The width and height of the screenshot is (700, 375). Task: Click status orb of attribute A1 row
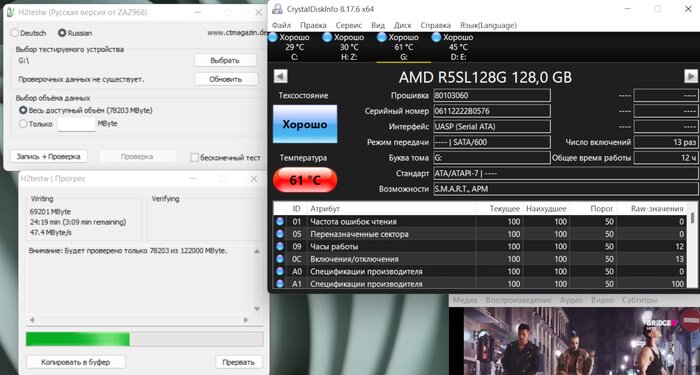point(280,283)
